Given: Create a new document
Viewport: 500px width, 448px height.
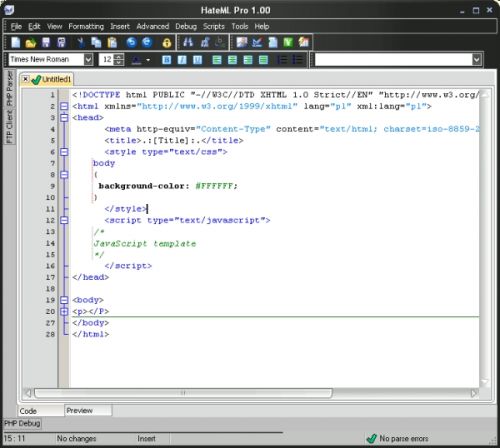Looking at the screenshot, I should tap(15, 42).
